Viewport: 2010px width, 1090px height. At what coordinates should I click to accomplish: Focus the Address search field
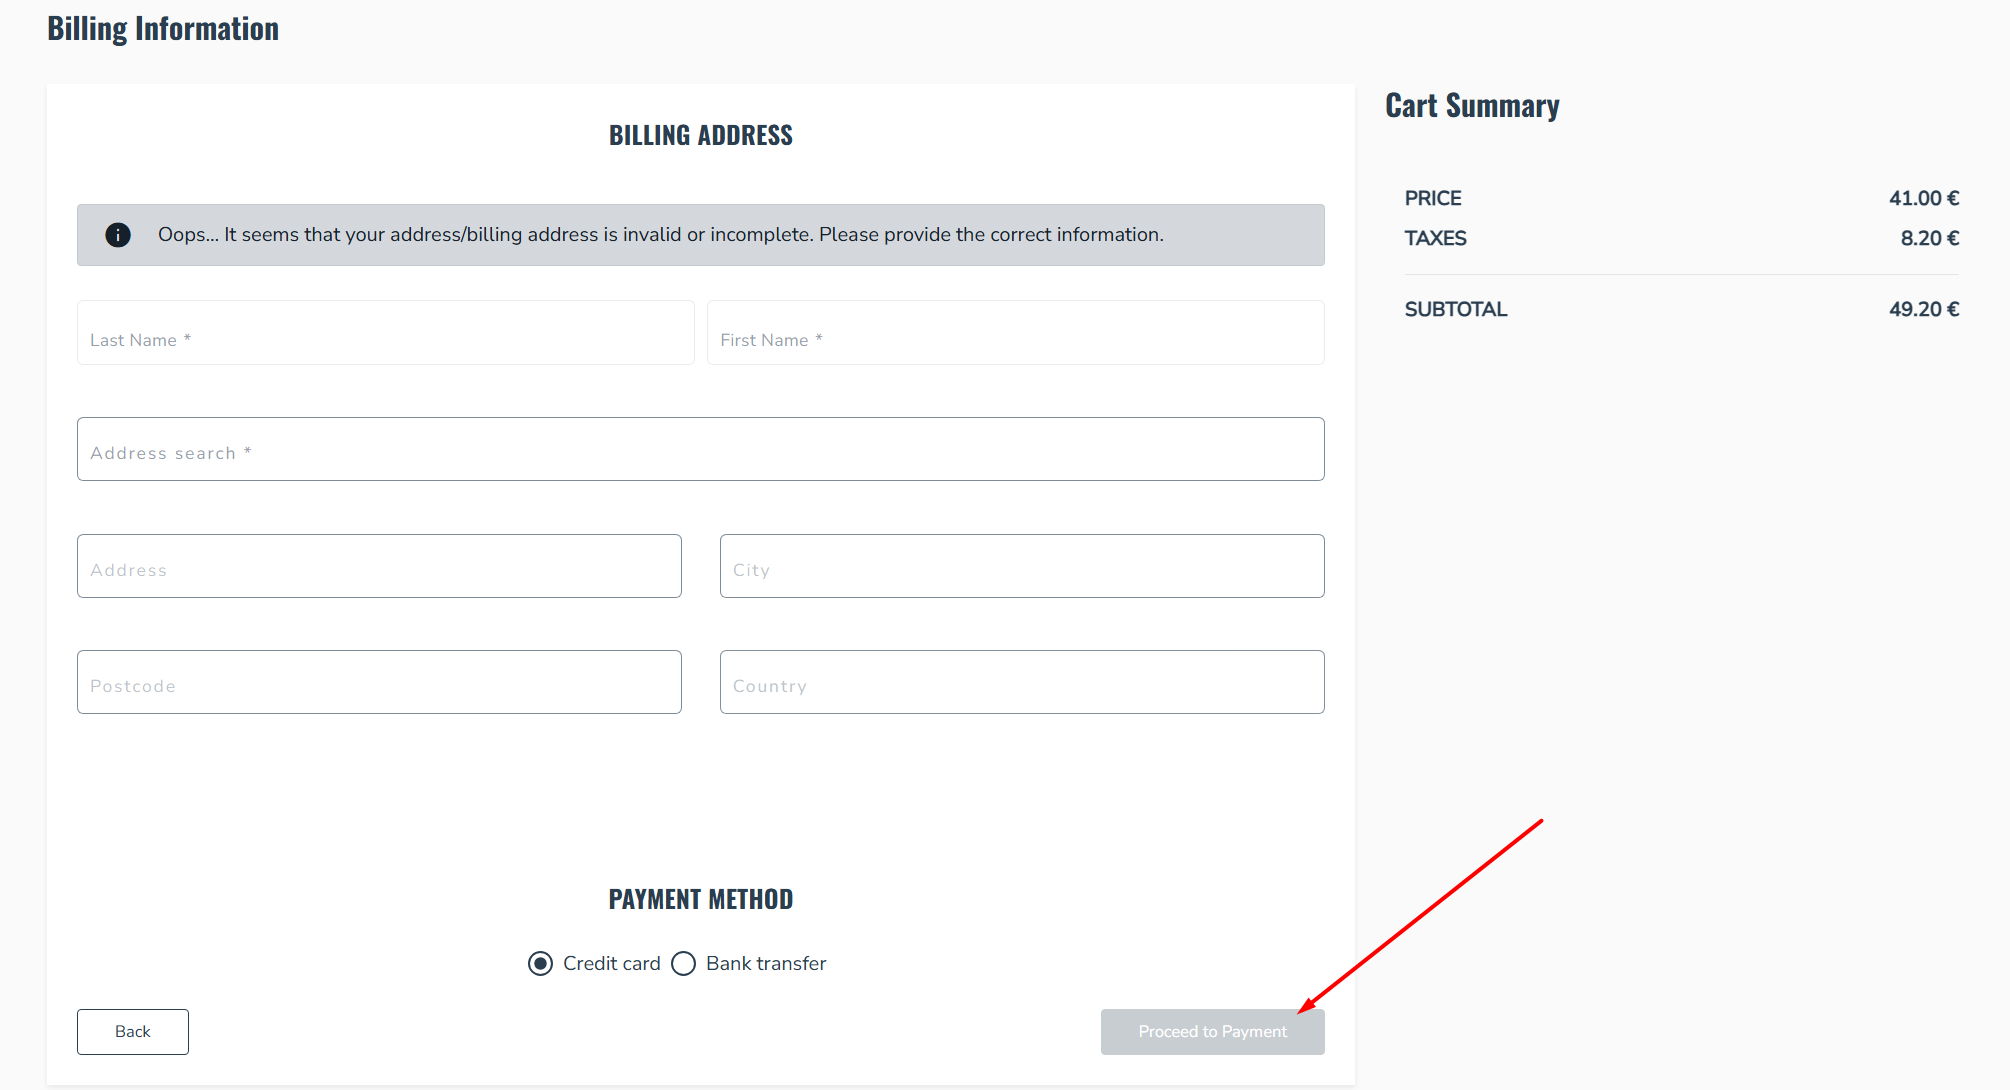click(701, 449)
